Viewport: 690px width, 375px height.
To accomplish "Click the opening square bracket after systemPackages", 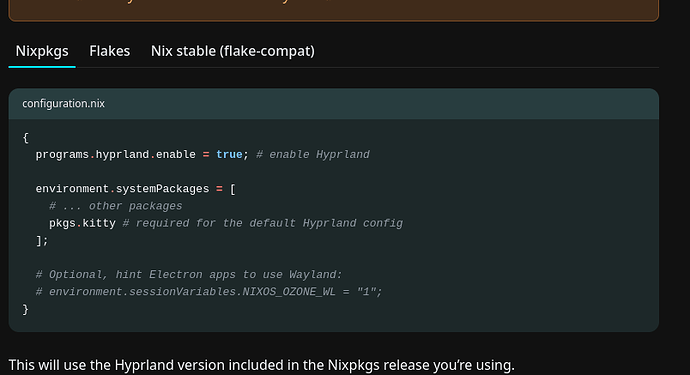I will tap(233, 189).
